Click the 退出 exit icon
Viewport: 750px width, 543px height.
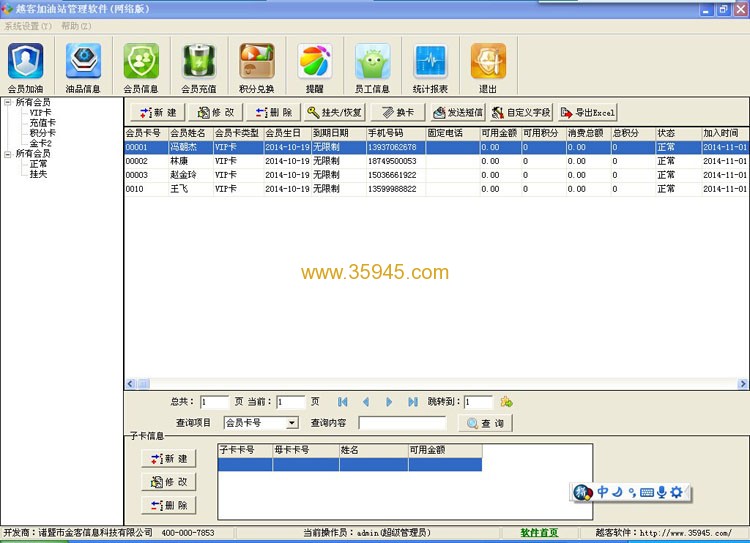[488, 67]
